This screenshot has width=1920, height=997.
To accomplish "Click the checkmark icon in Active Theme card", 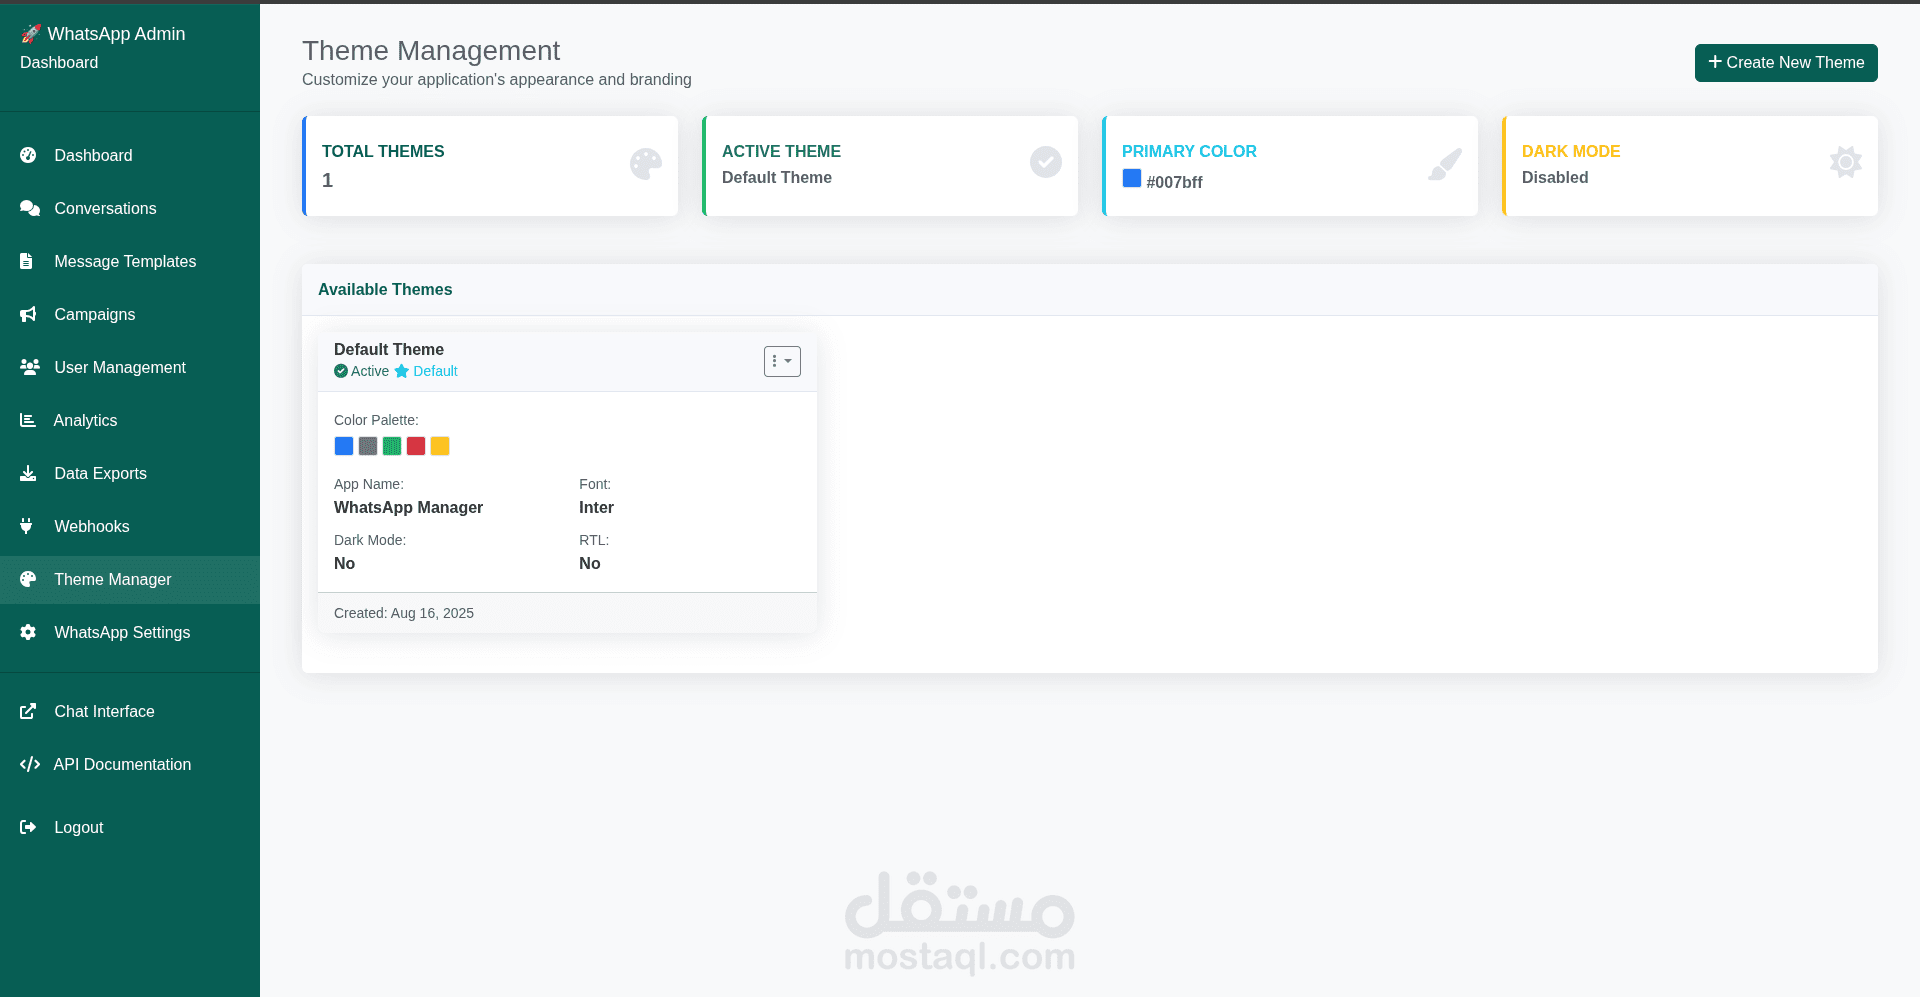I will (1046, 162).
